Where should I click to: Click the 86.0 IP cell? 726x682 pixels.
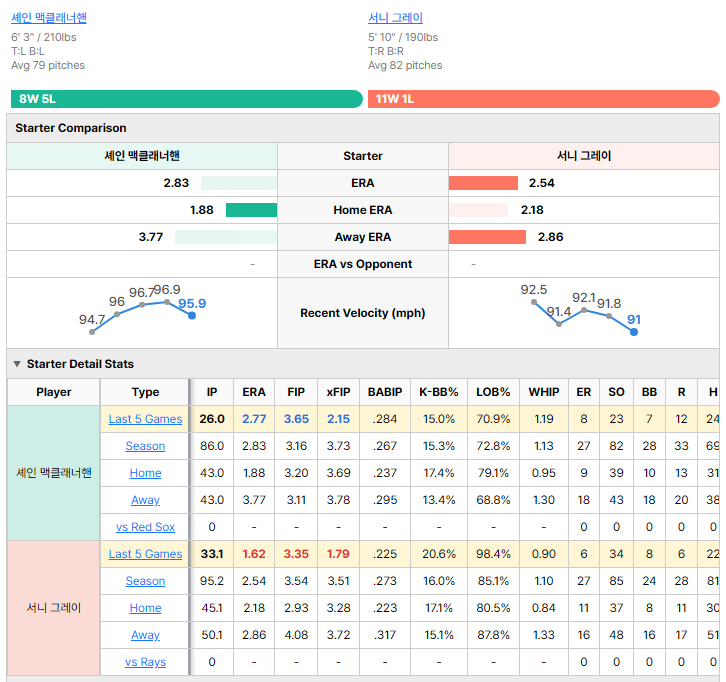(212, 446)
